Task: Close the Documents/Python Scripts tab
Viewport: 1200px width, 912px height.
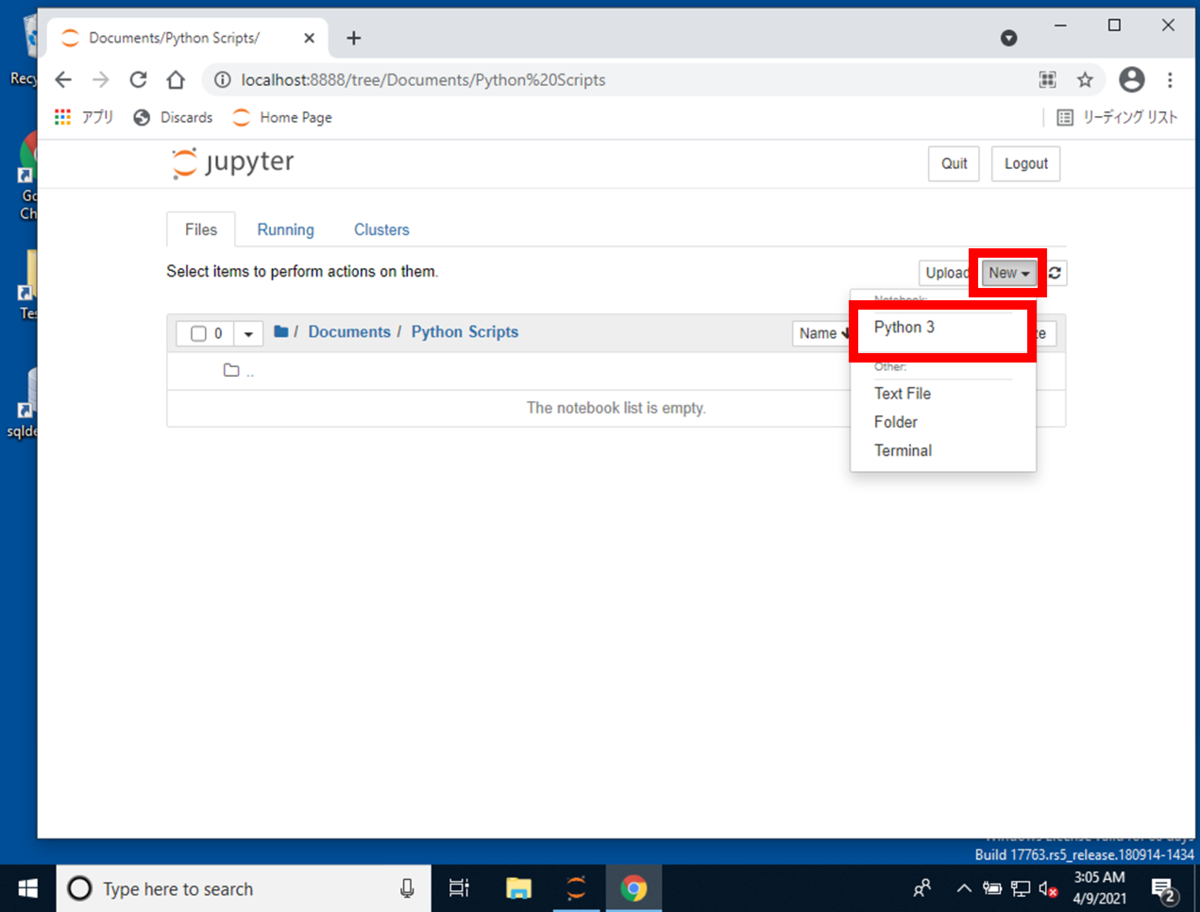Action: pos(309,38)
